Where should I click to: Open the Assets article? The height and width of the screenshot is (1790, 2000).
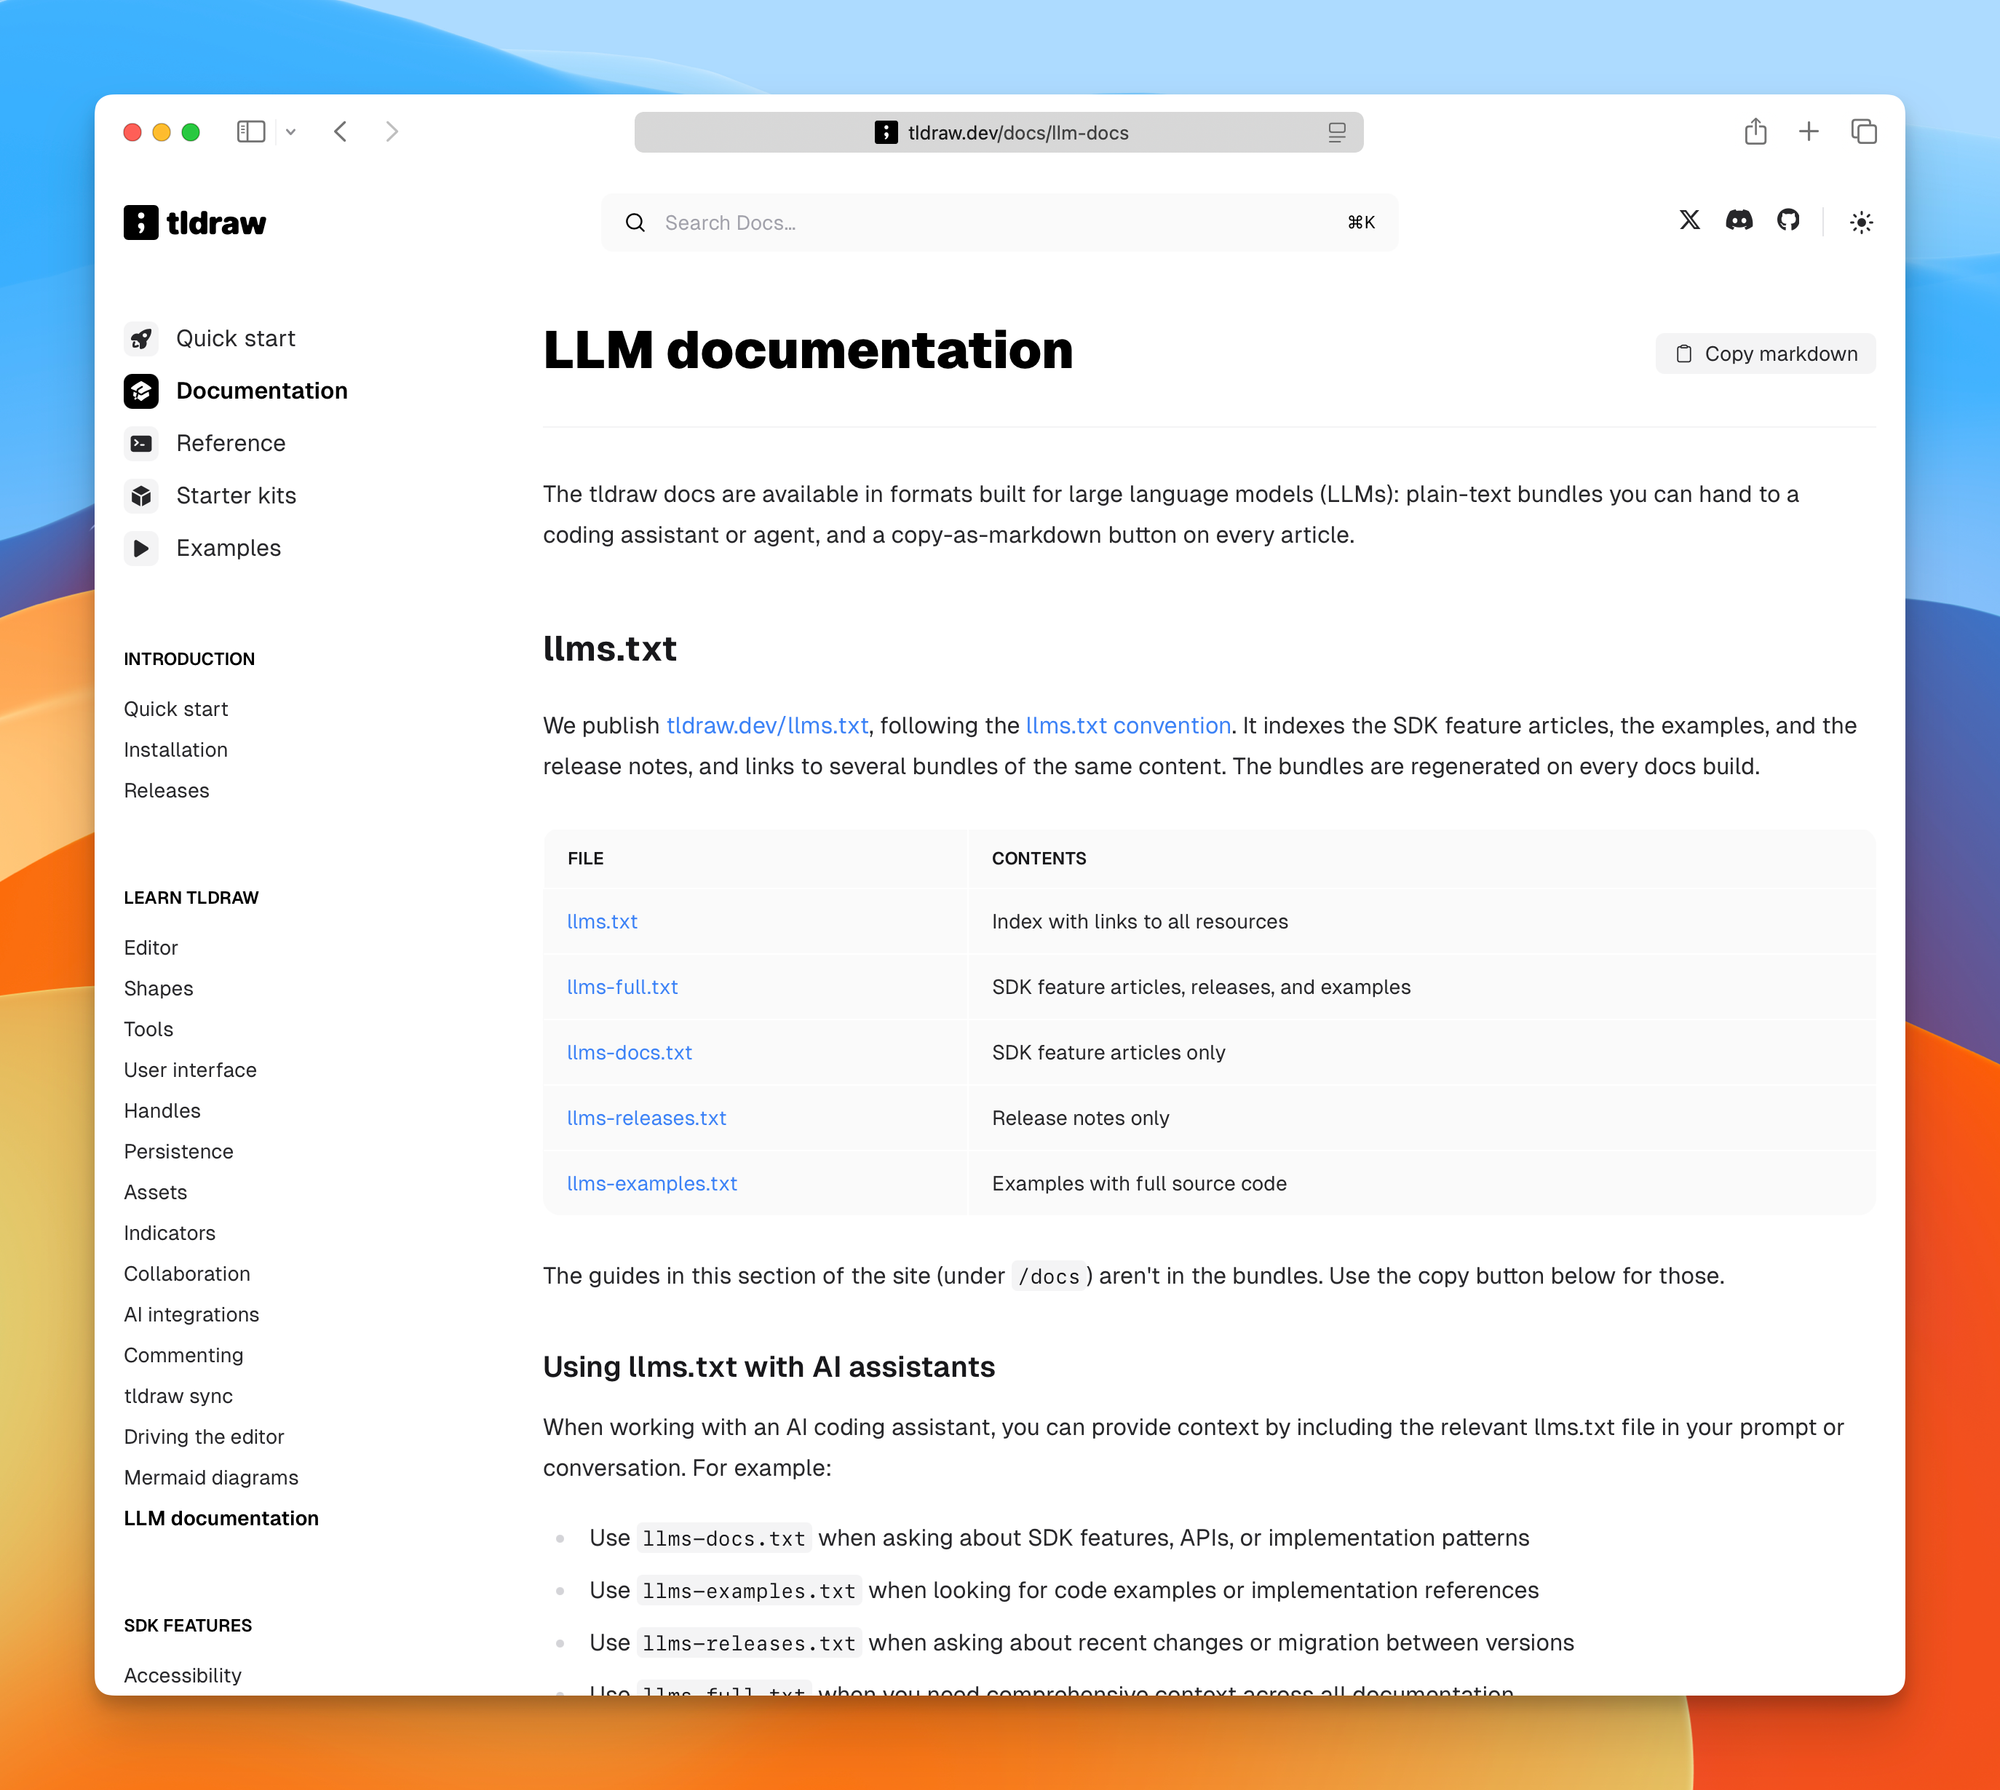156,1193
